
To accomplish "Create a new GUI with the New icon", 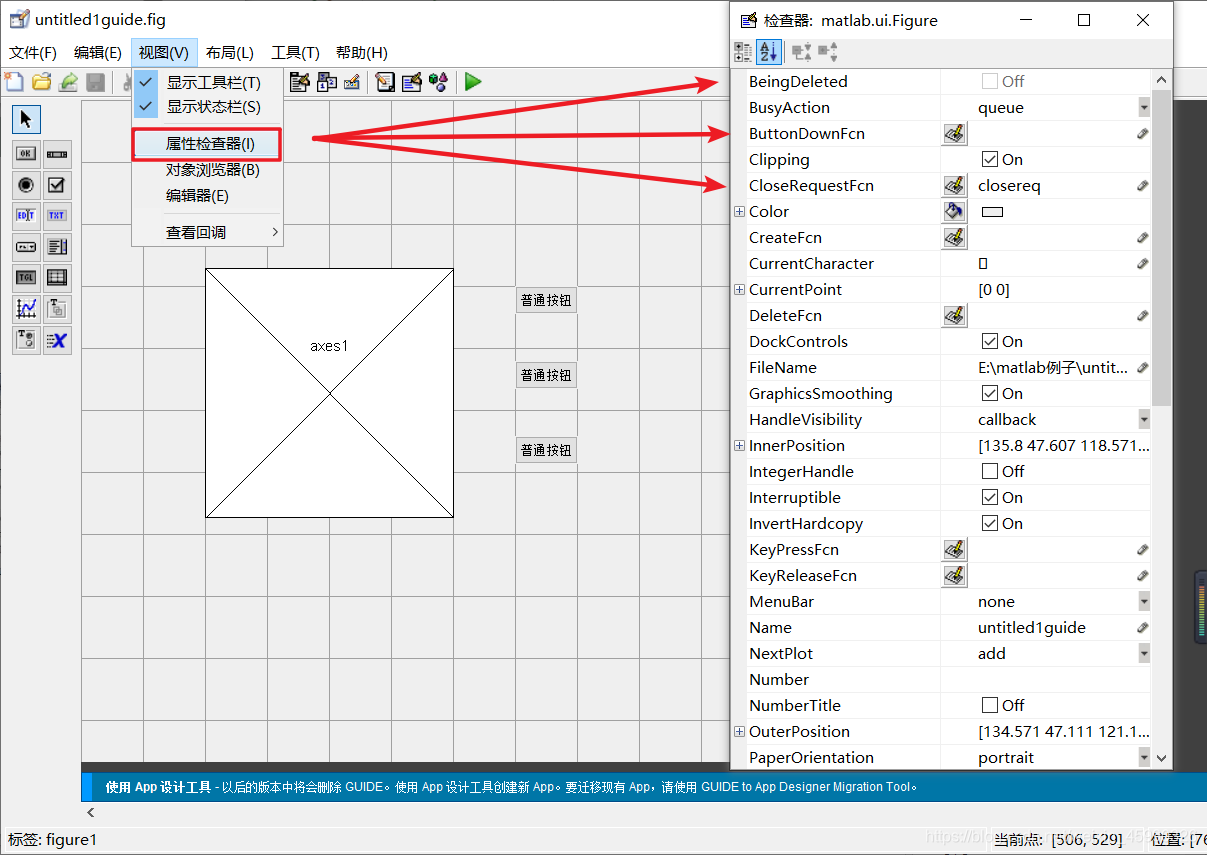I will (x=14, y=82).
